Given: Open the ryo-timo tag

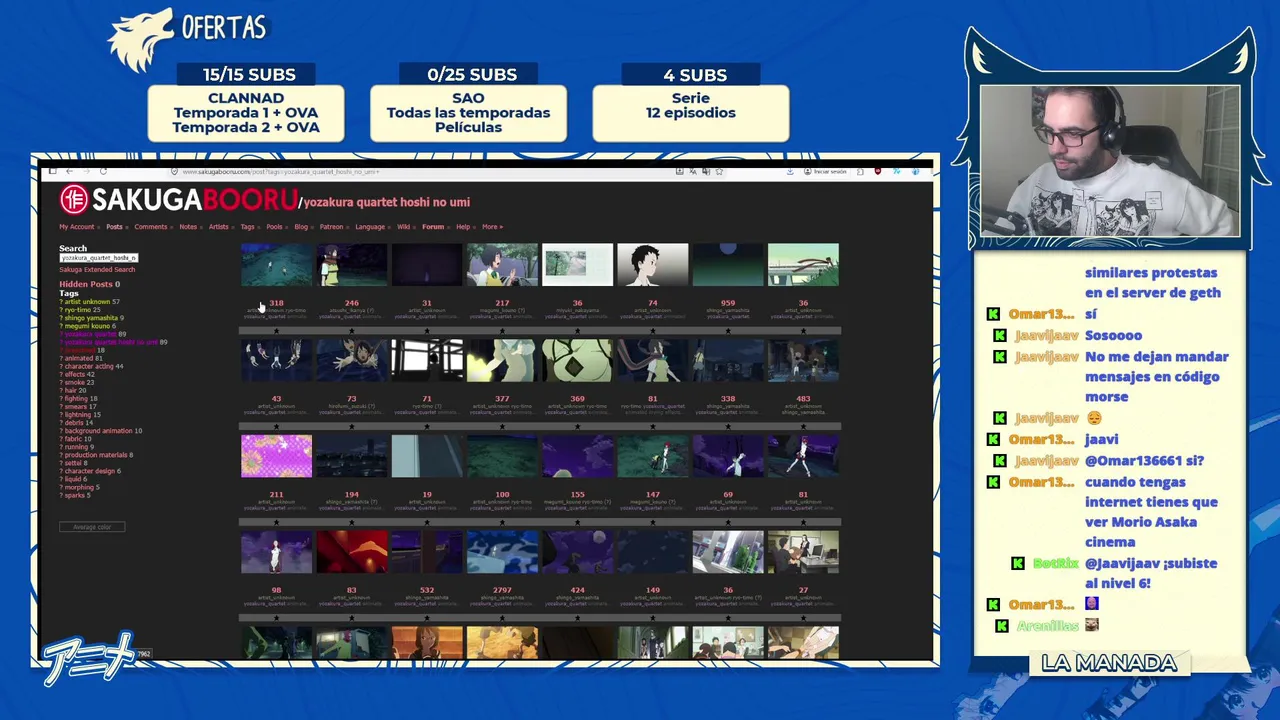Looking at the screenshot, I should click(x=78, y=310).
